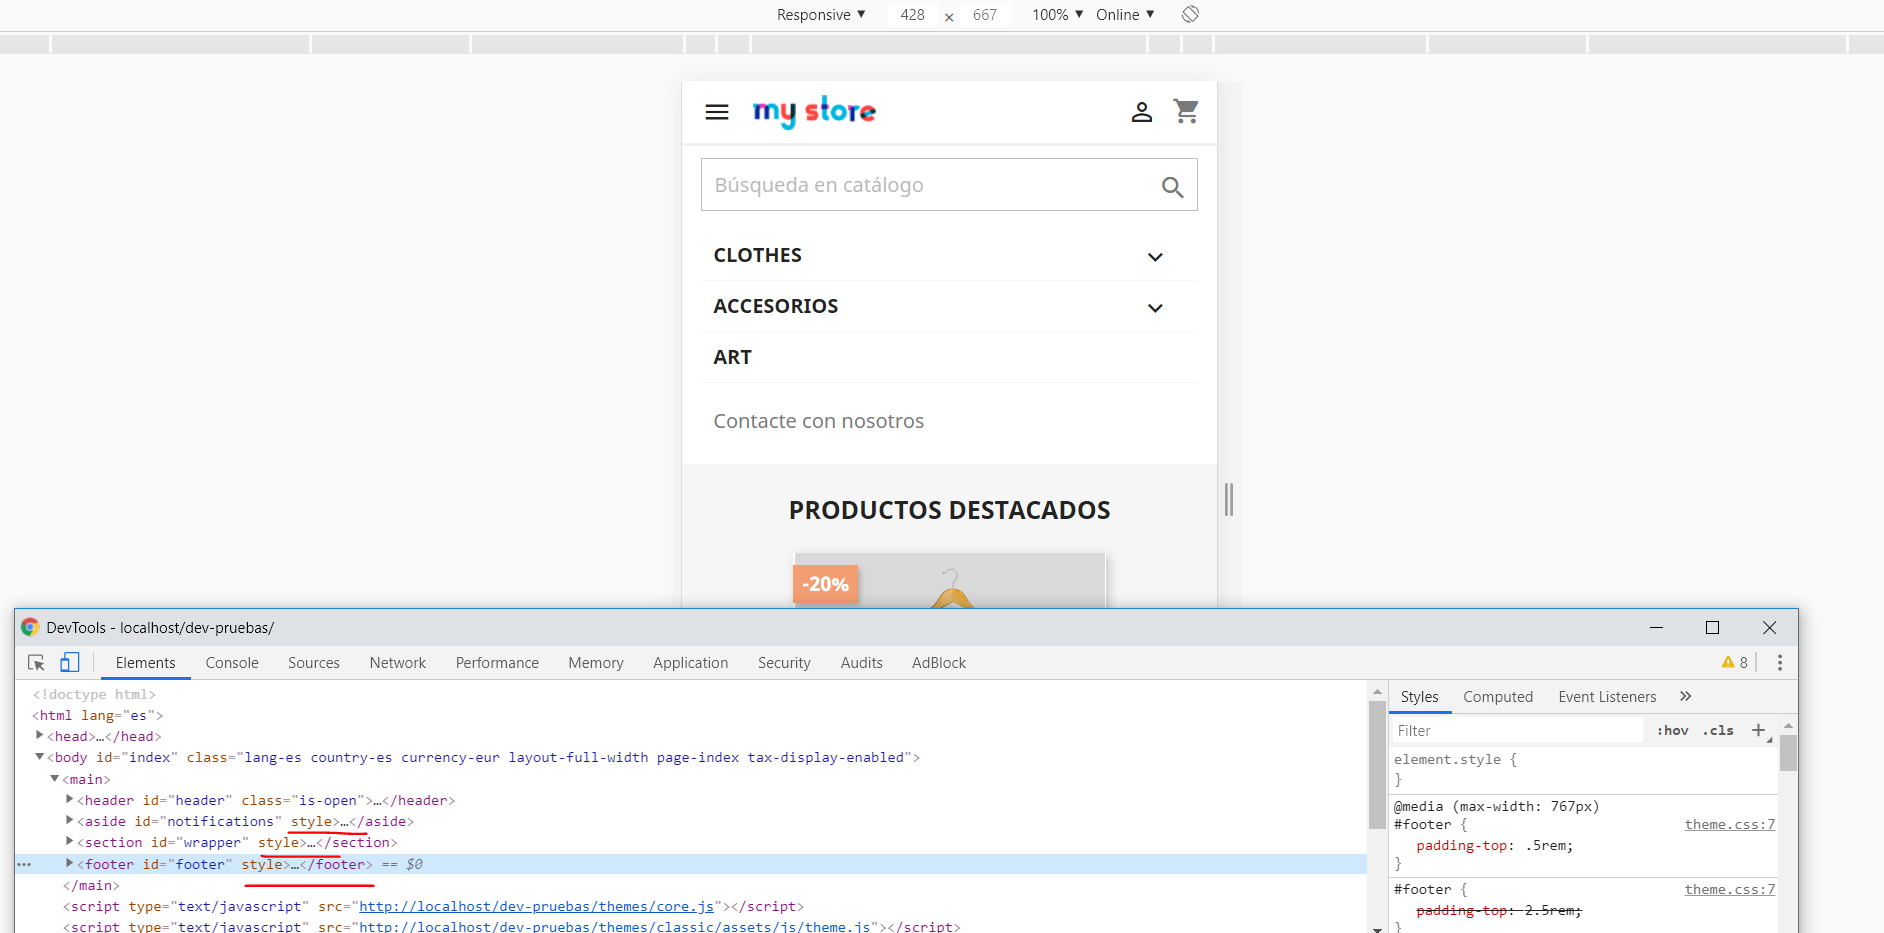Image resolution: width=1884 pixels, height=933 pixels.
Task: Switch to the Console tab
Action: tap(232, 662)
